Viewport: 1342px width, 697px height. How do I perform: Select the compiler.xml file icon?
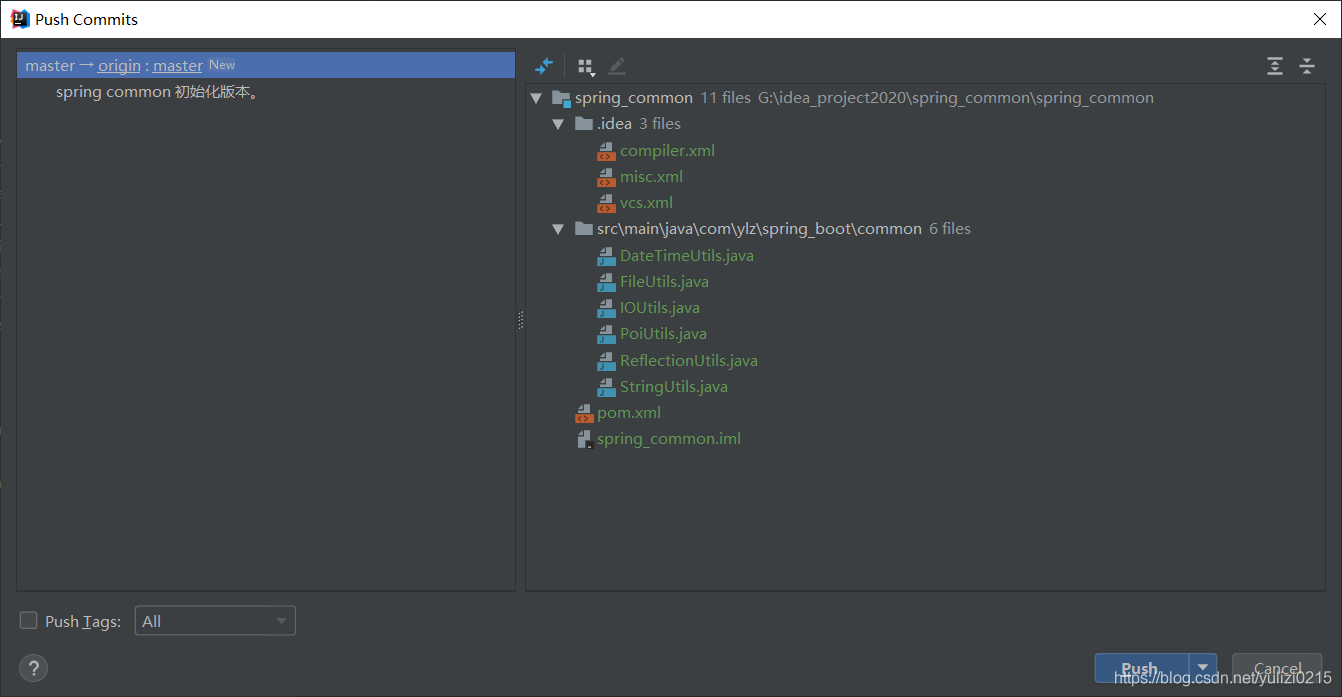(x=606, y=150)
